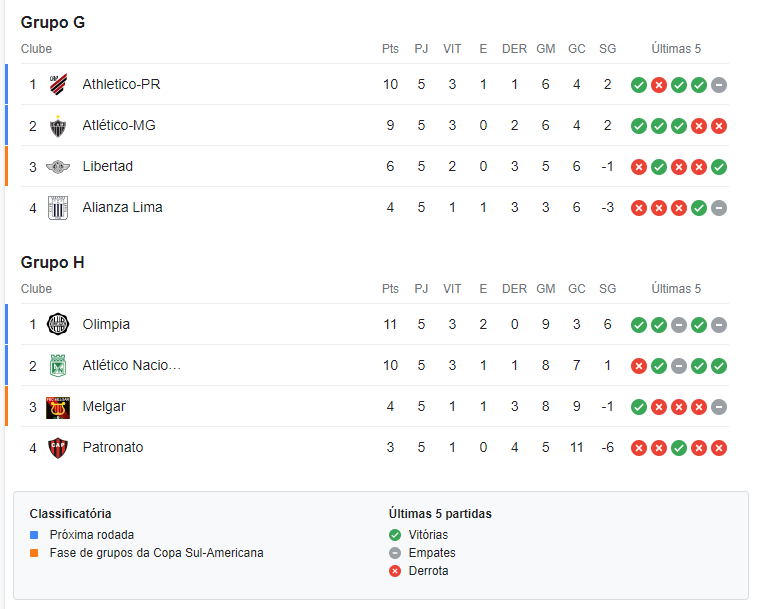Image resolution: width=757 pixels, height=609 pixels.
Task: Select the Alianza Lima team name
Action: (x=122, y=207)
